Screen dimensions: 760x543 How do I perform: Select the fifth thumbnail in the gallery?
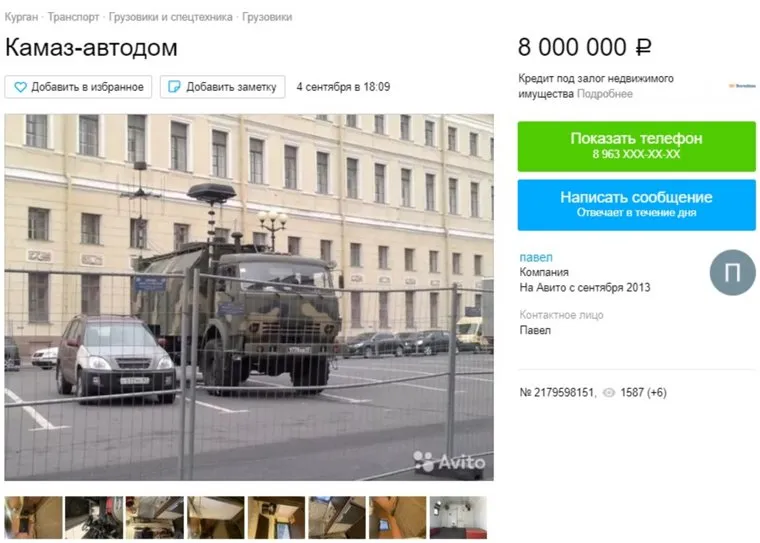[276, 517]
